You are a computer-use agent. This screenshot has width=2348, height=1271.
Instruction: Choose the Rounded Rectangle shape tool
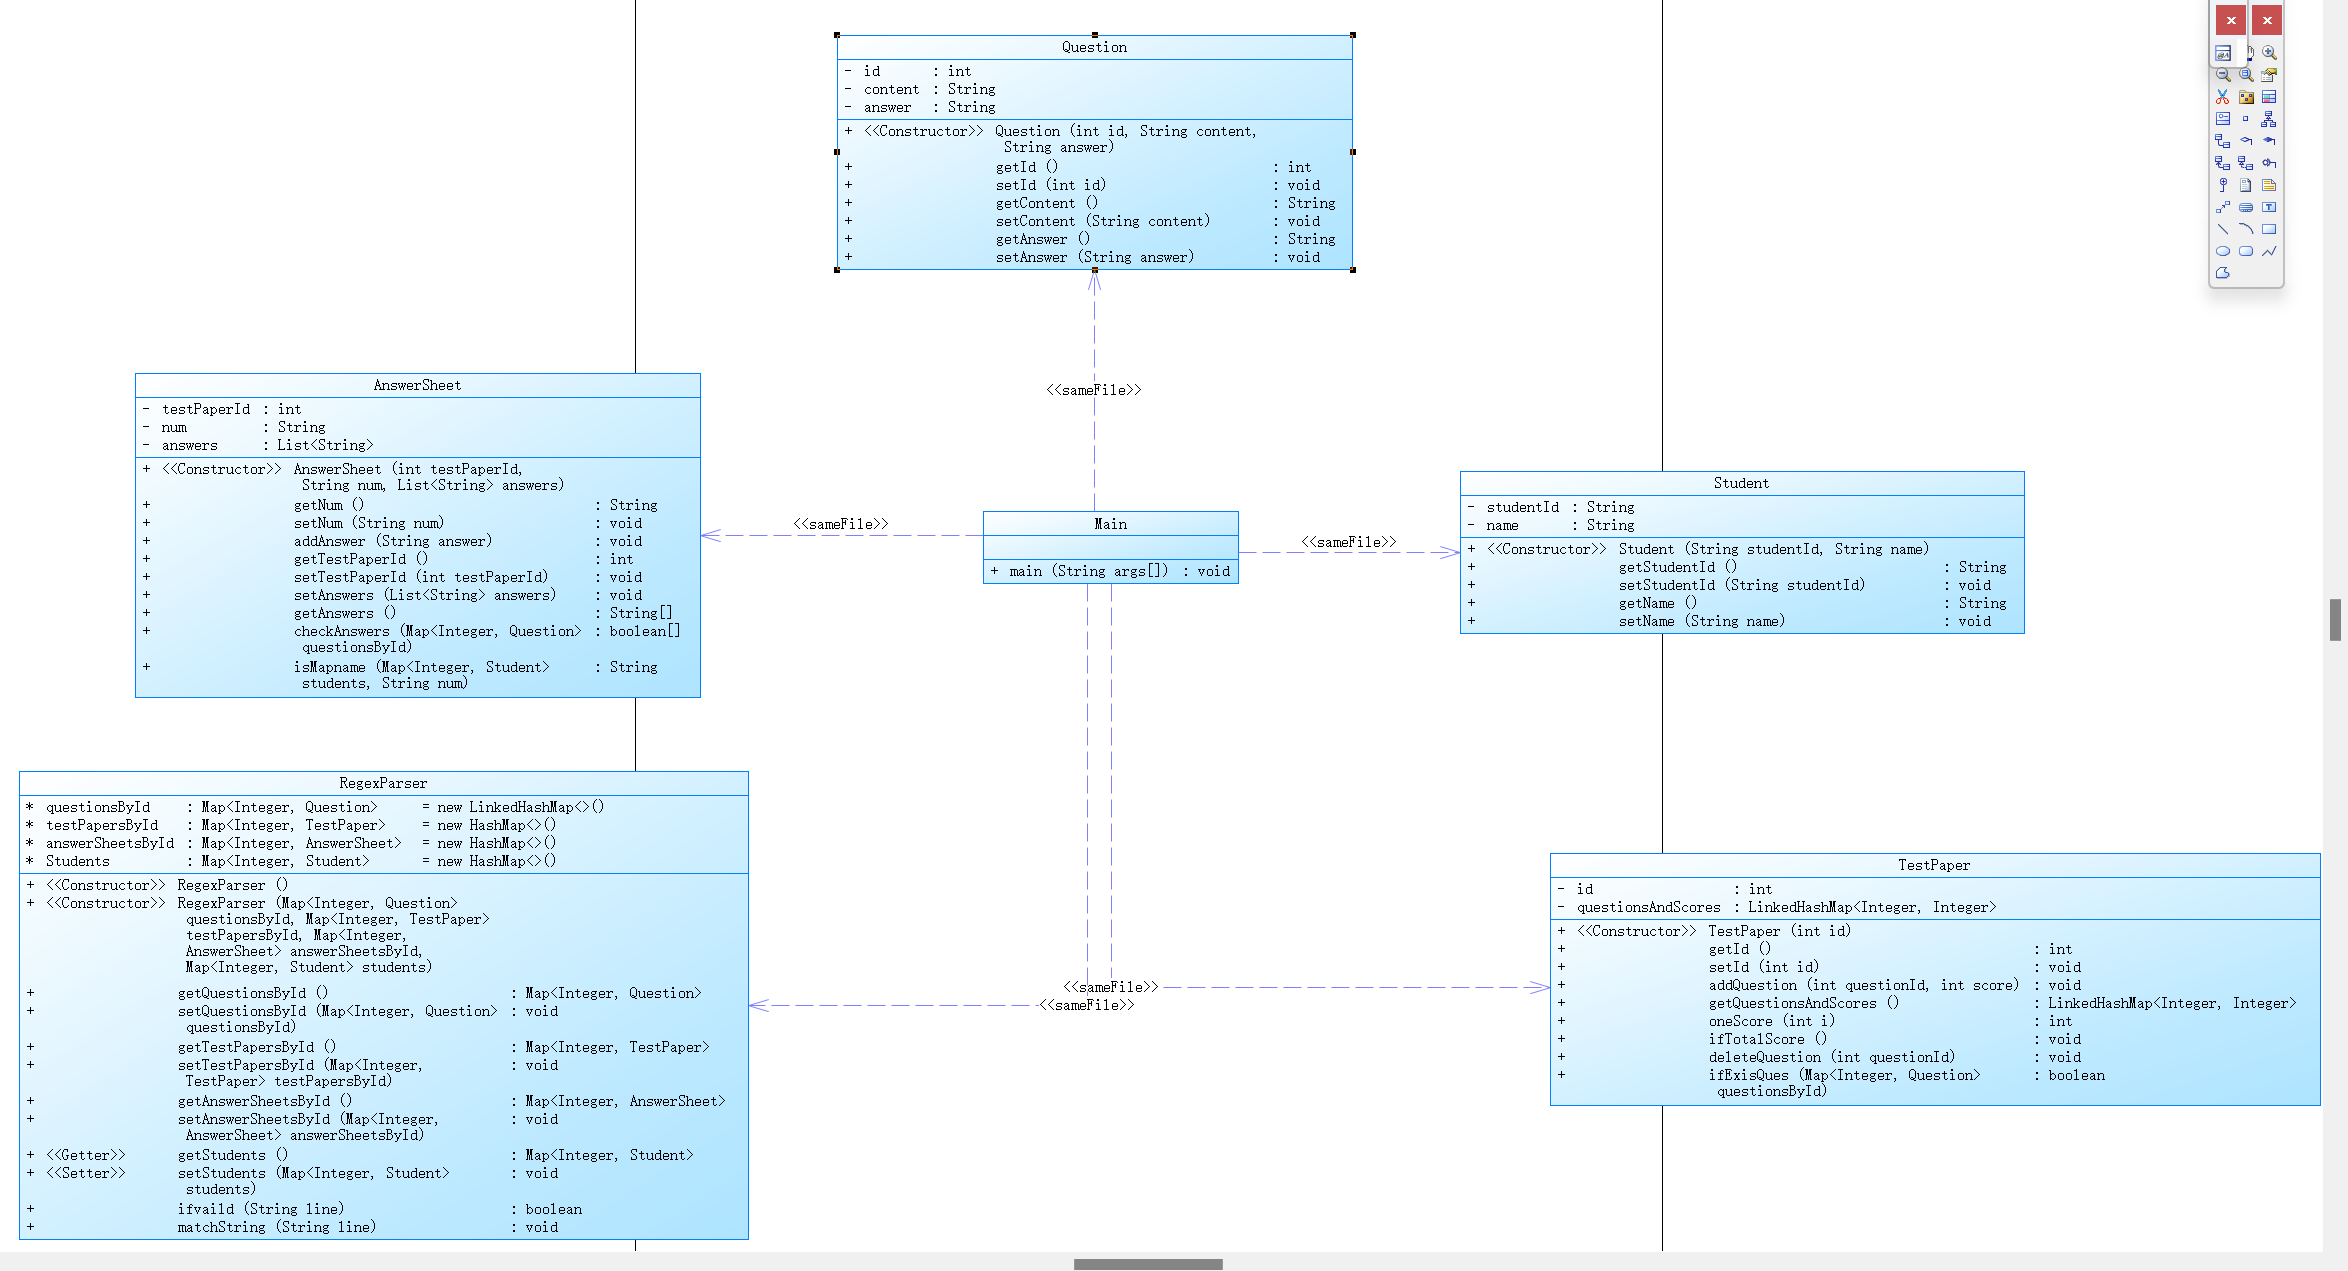[2246, 251]
